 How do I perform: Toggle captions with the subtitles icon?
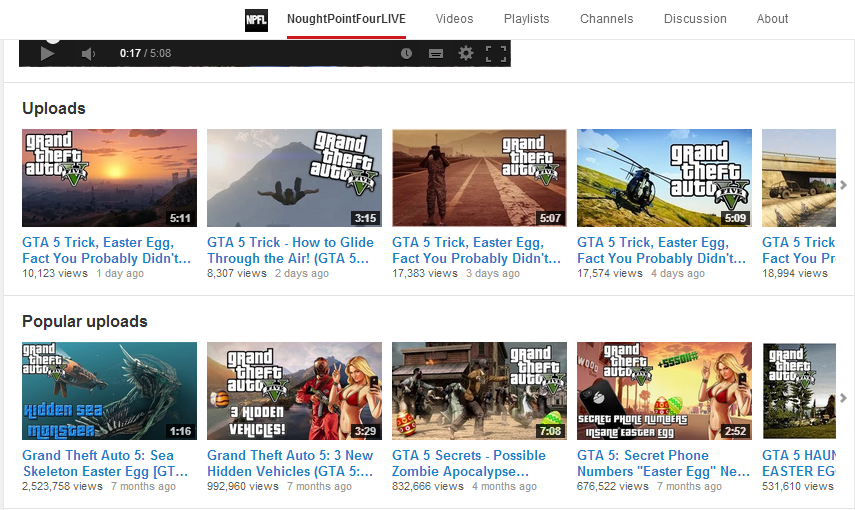(436, 53)
